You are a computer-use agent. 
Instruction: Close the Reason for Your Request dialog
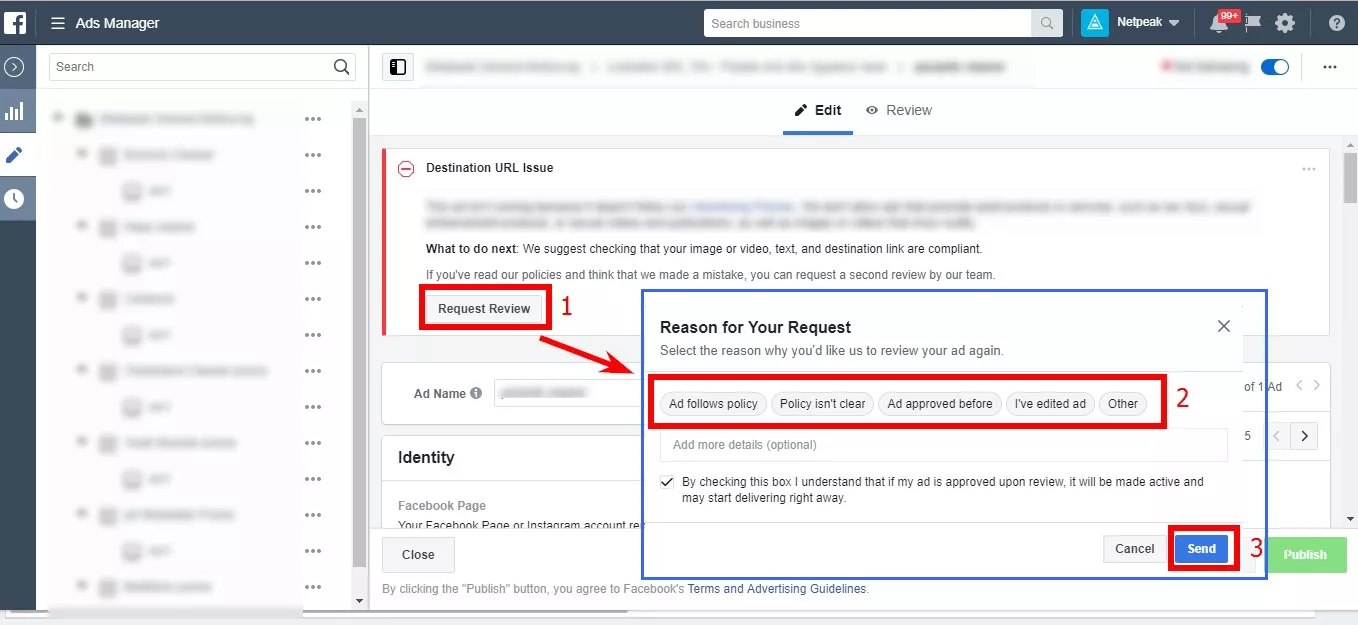pos(1224,326)
